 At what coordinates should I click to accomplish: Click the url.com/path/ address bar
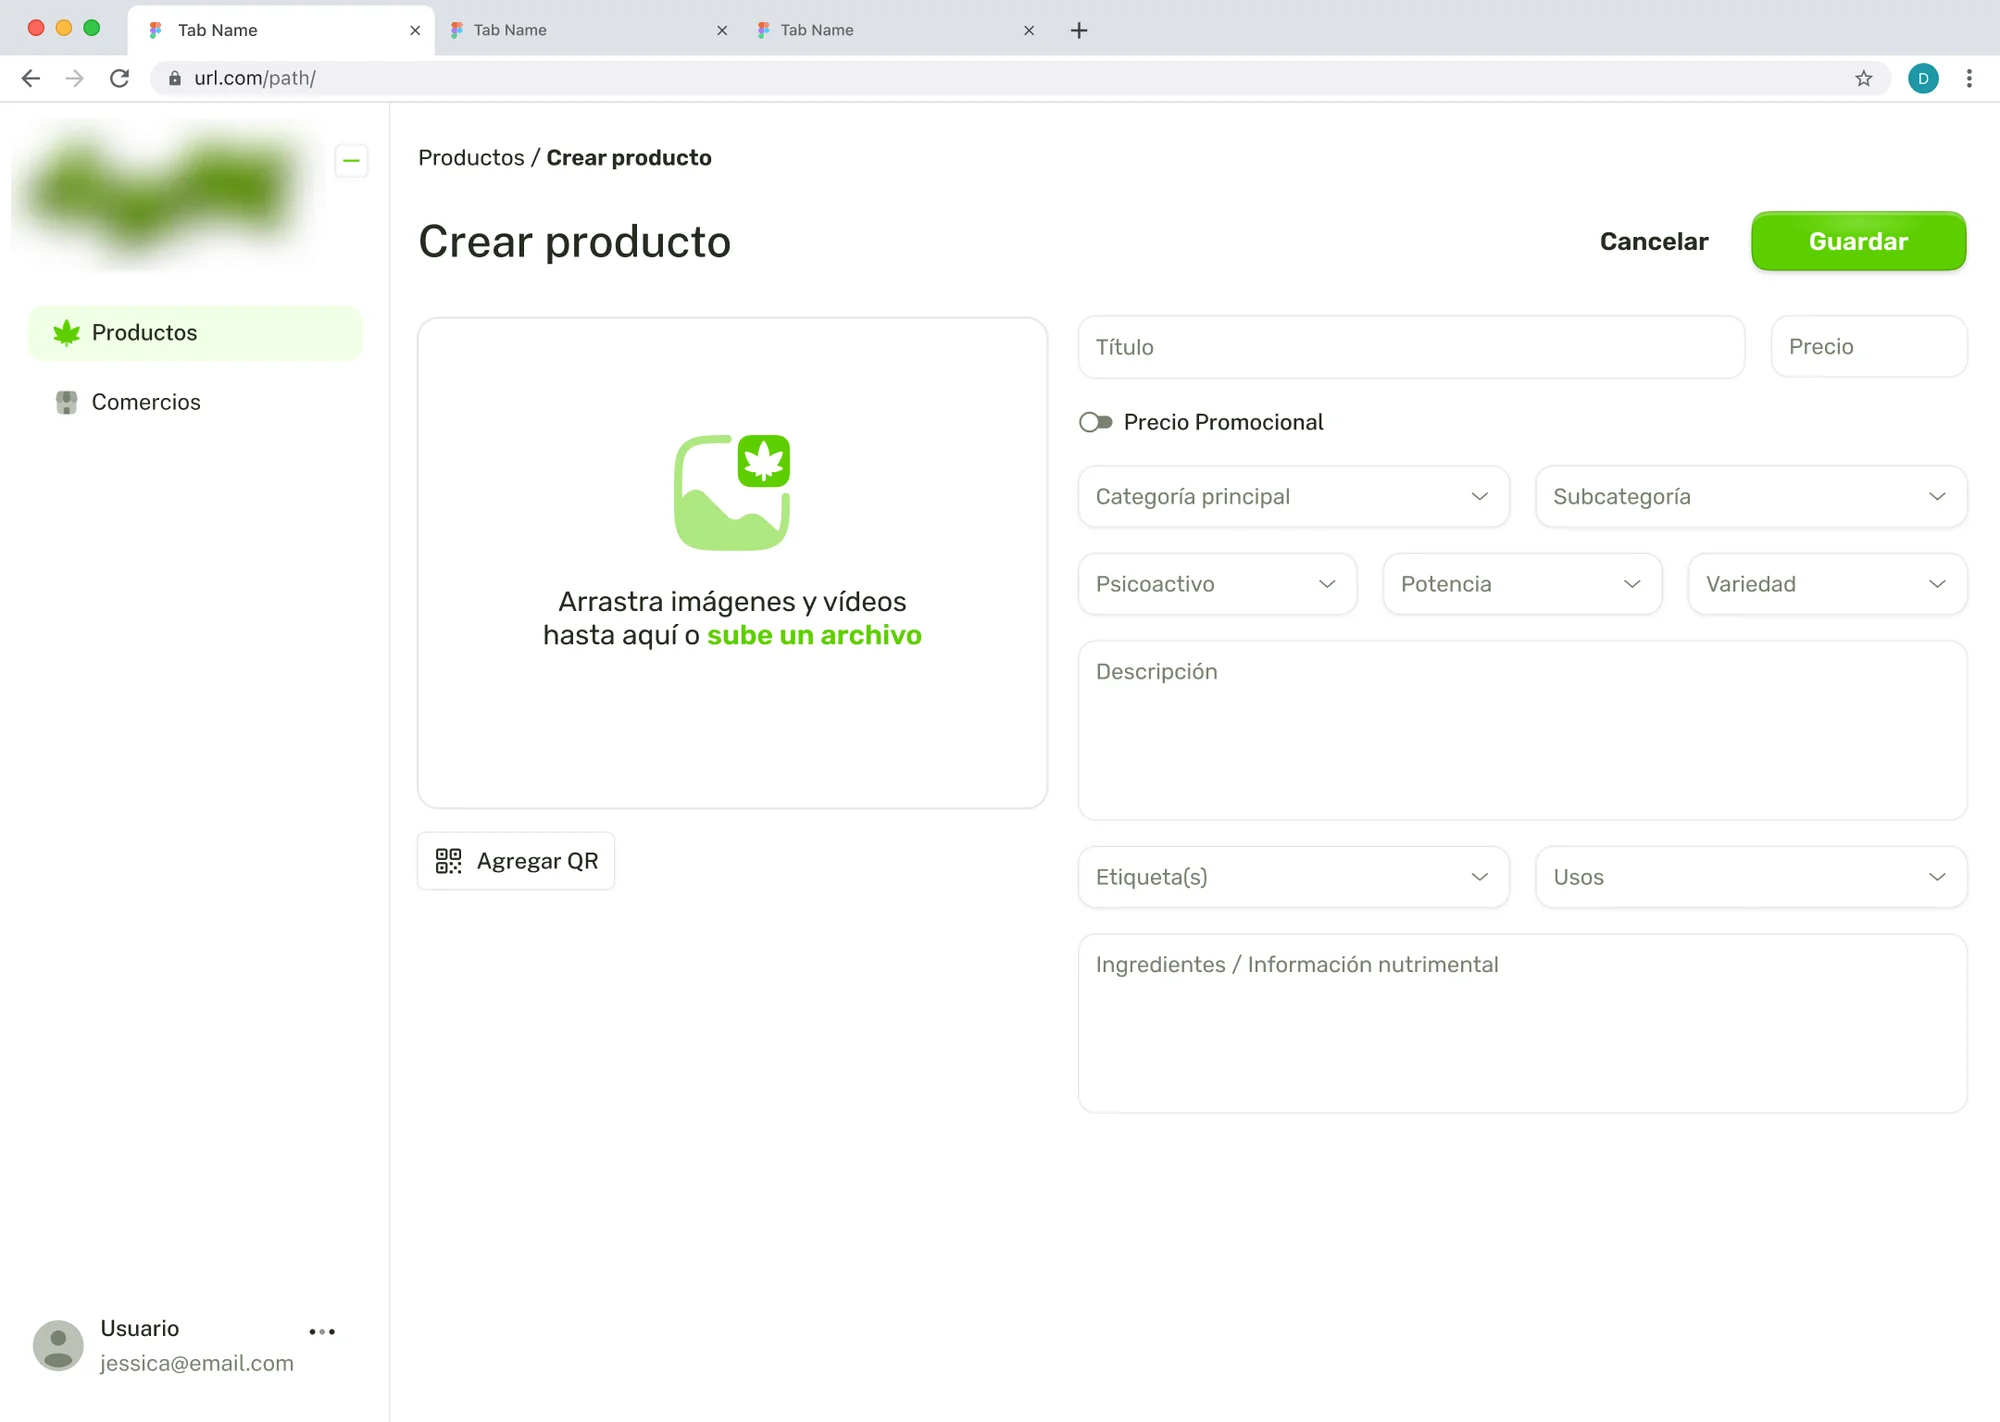pyautogui.click(x=1020, y=78)
